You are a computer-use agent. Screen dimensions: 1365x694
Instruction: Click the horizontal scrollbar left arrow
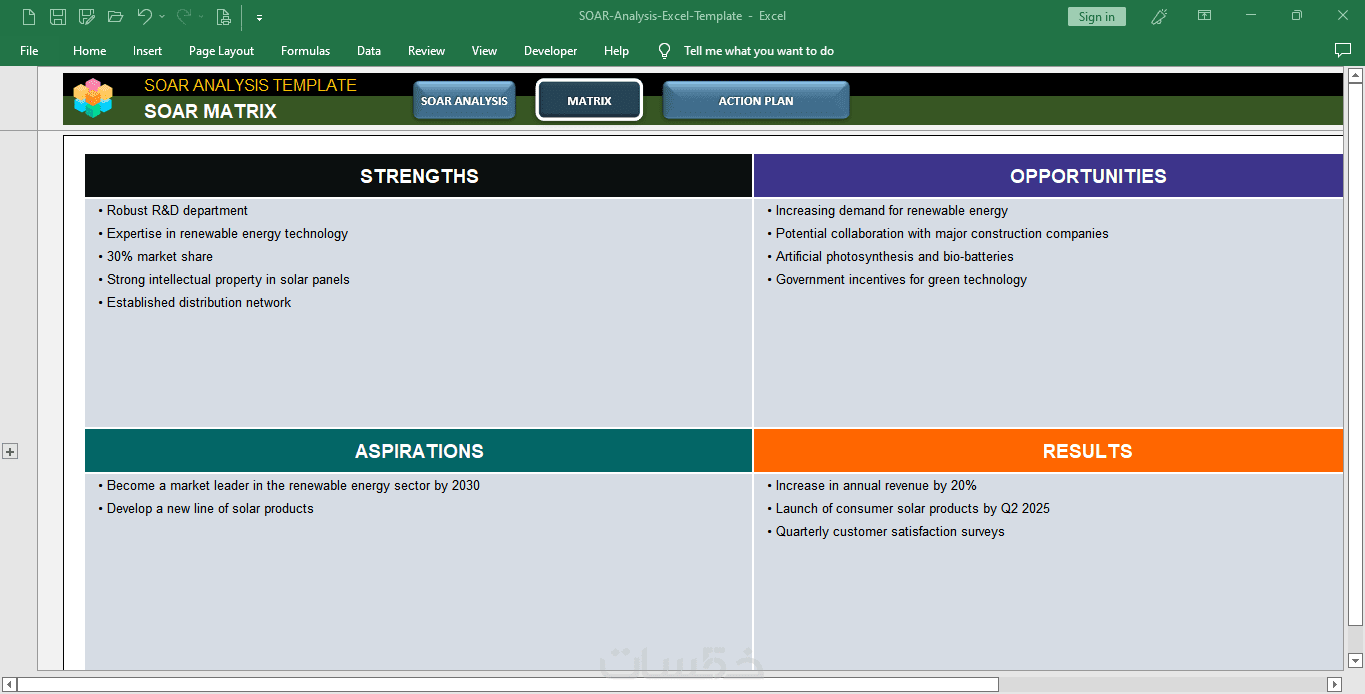(9, 684)
